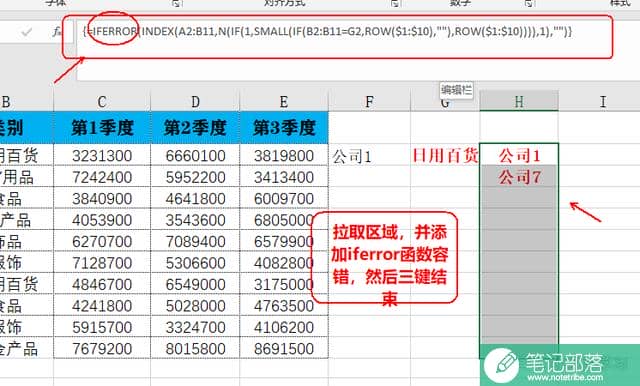640x386 pixels.
Task: Select cell containing 7679200
Action: (102, 349)
